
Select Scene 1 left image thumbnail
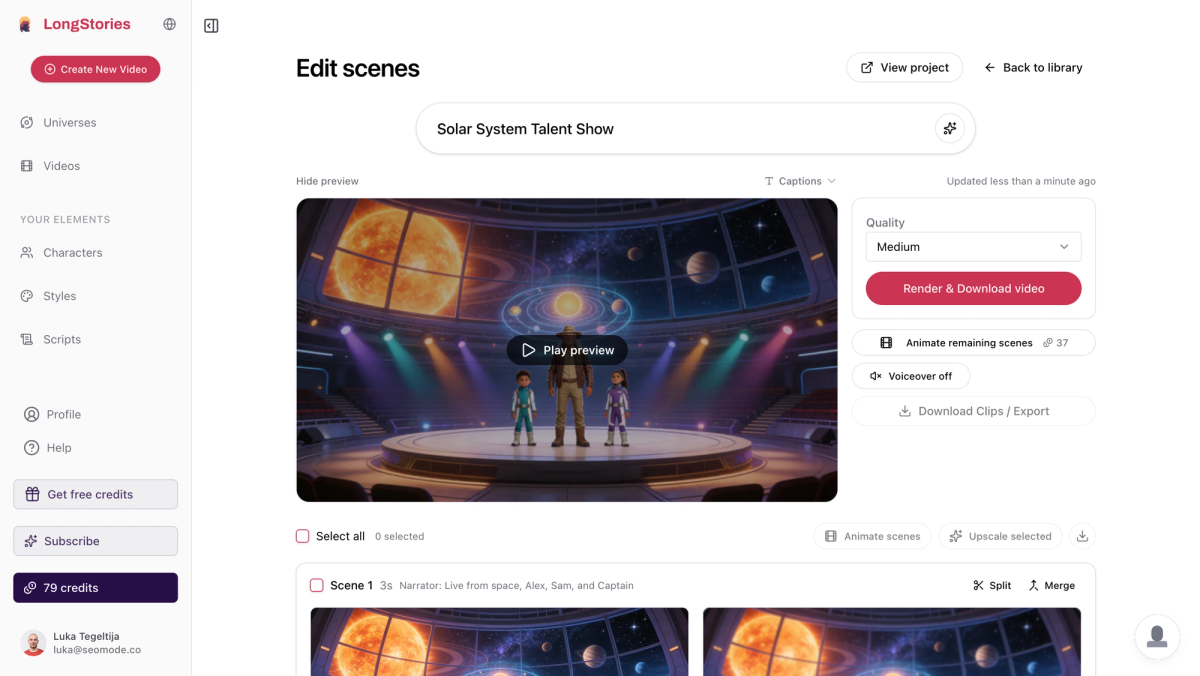(x=499, y=641)
